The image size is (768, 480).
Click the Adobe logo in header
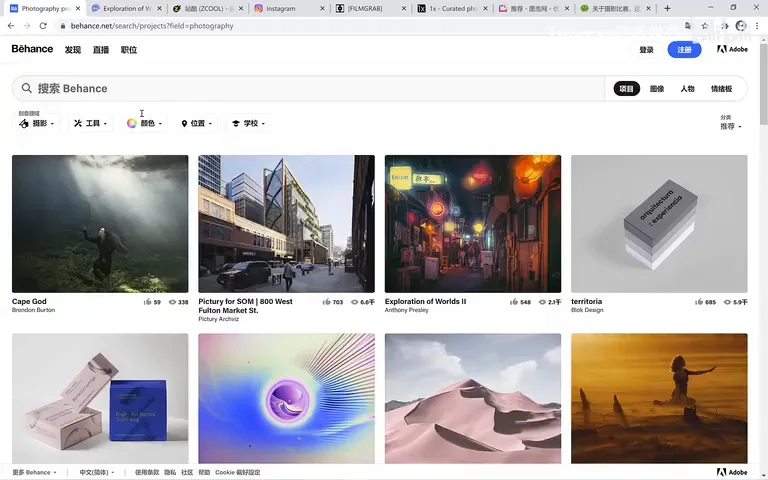[732, 49]
